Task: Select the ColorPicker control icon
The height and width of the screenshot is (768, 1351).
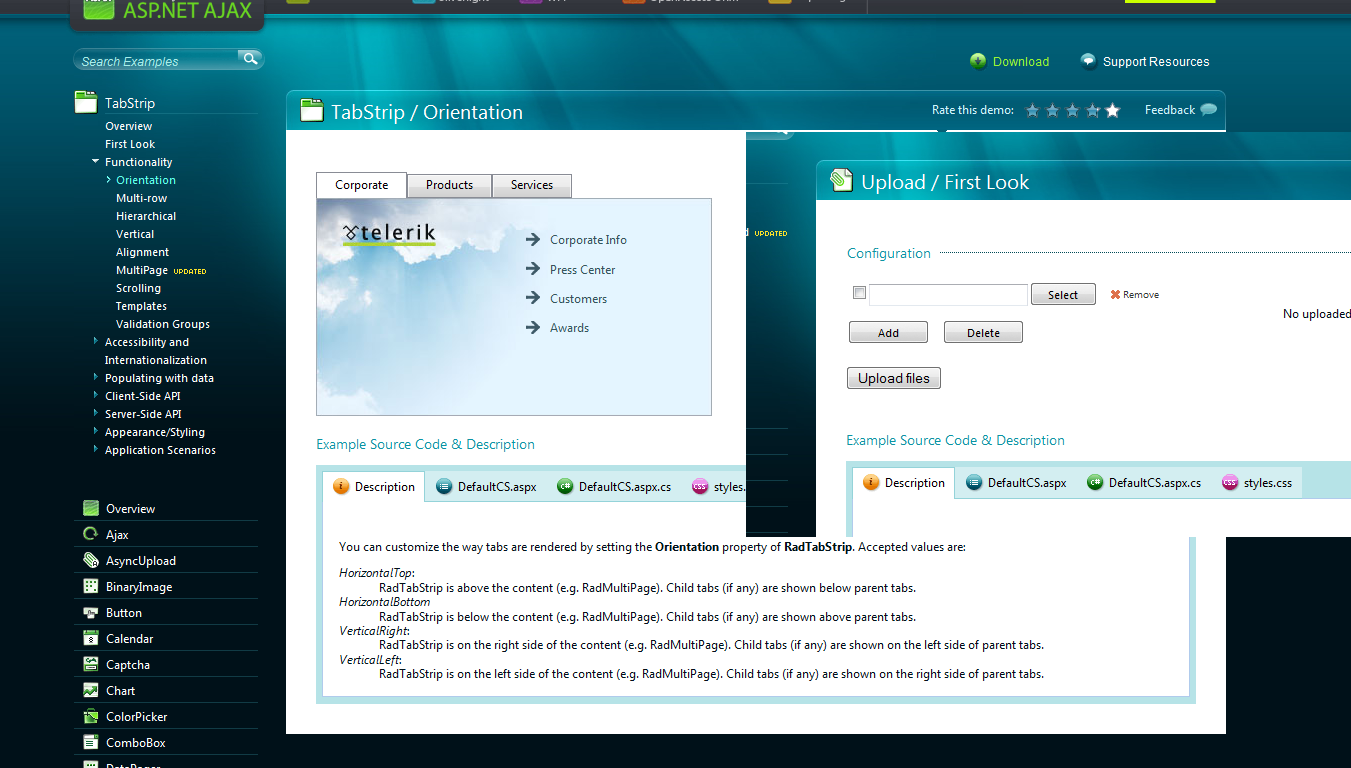Action: [91, 716]
